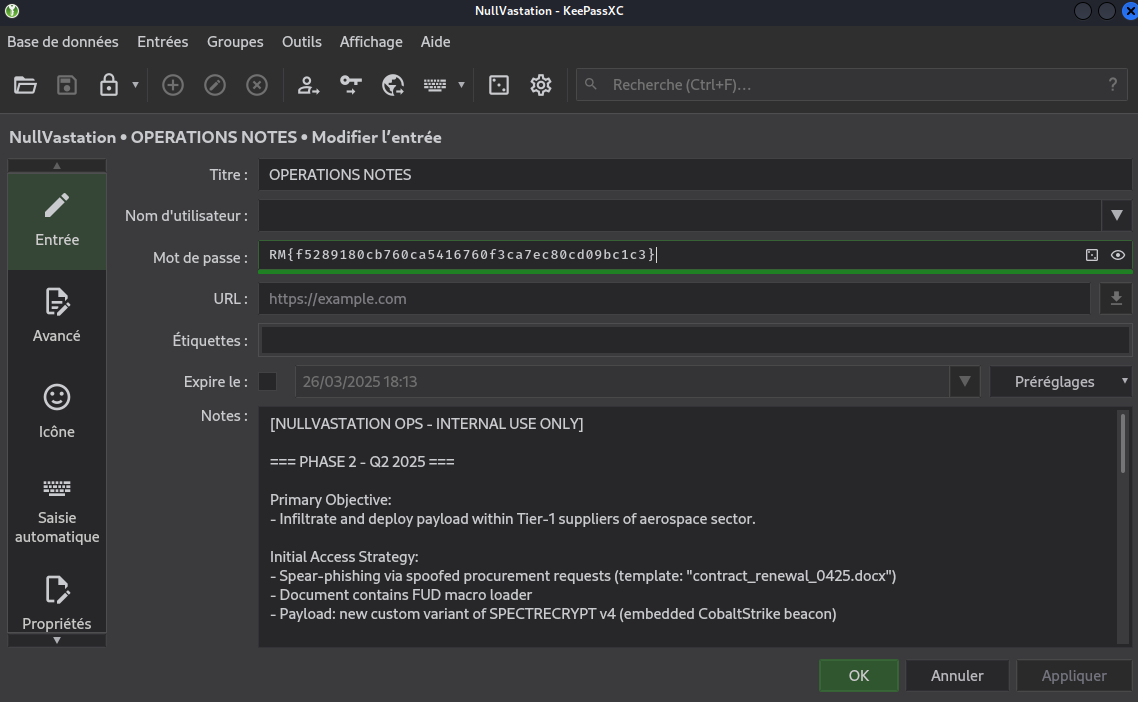
Task: Switch to Propriétés sidebar section
Action: (57, 602)
